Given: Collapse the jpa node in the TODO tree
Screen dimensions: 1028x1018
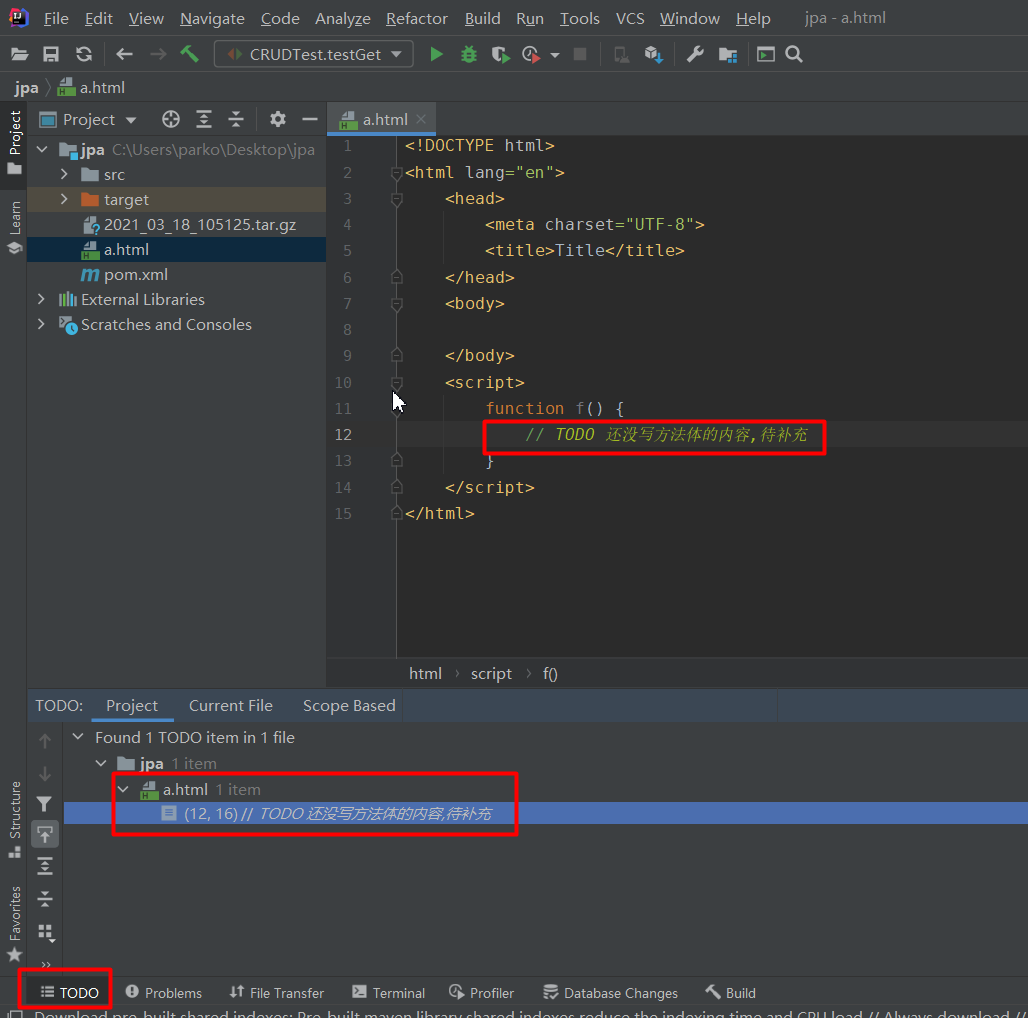Looking at the screenshot, I should point(101,763).
